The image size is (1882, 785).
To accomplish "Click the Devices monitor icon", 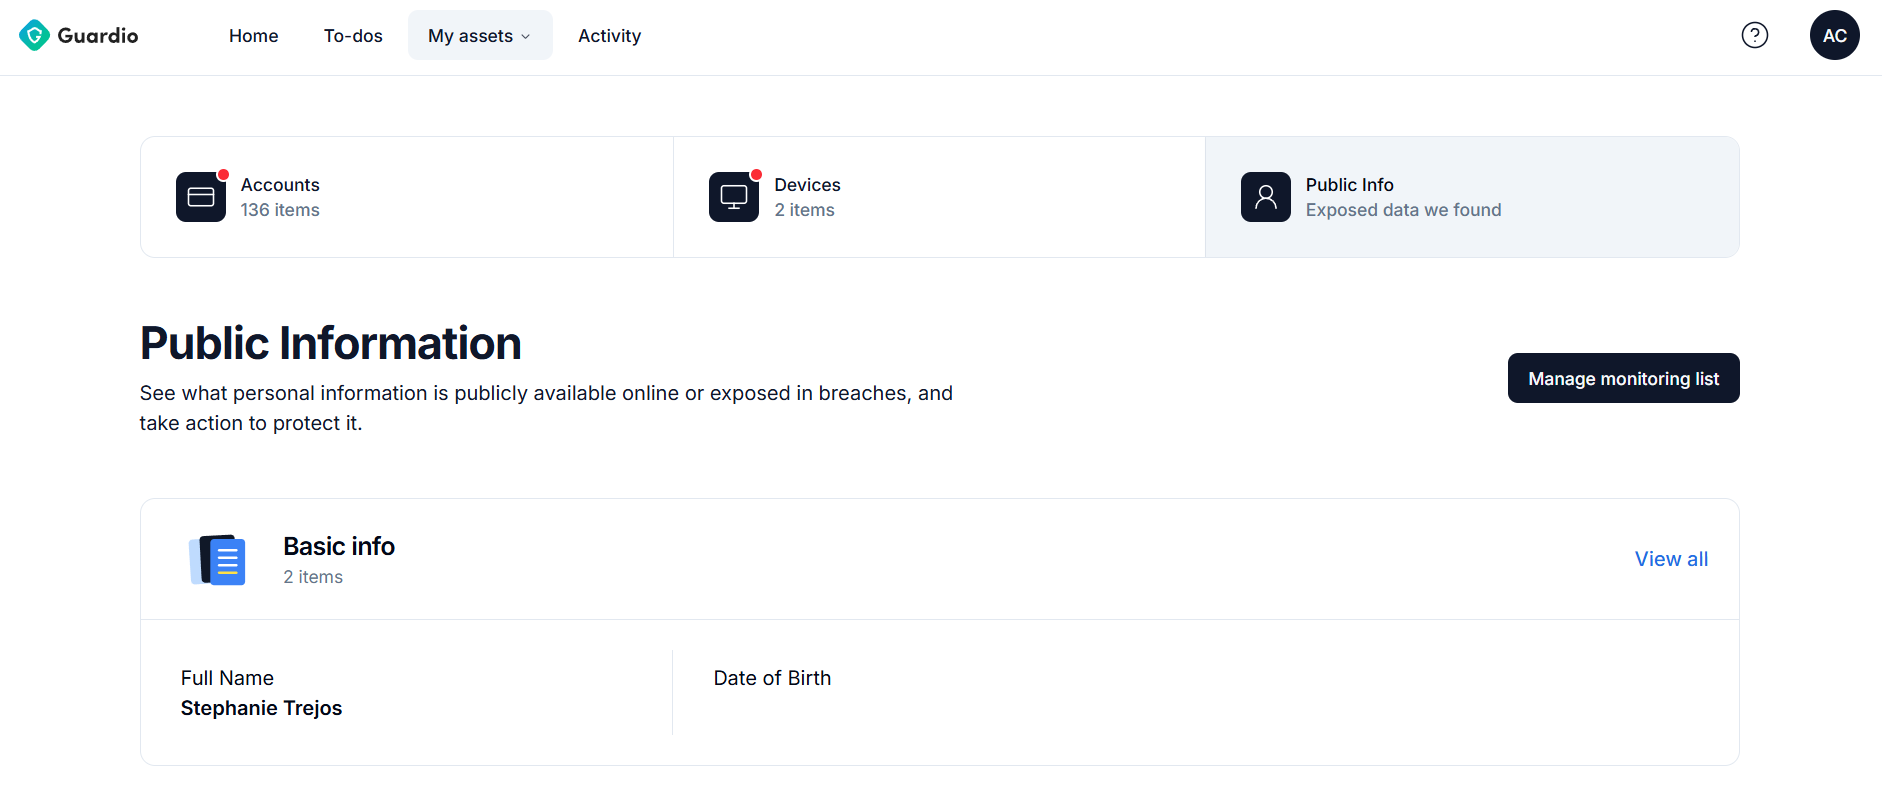I will (x=733, y=197).
